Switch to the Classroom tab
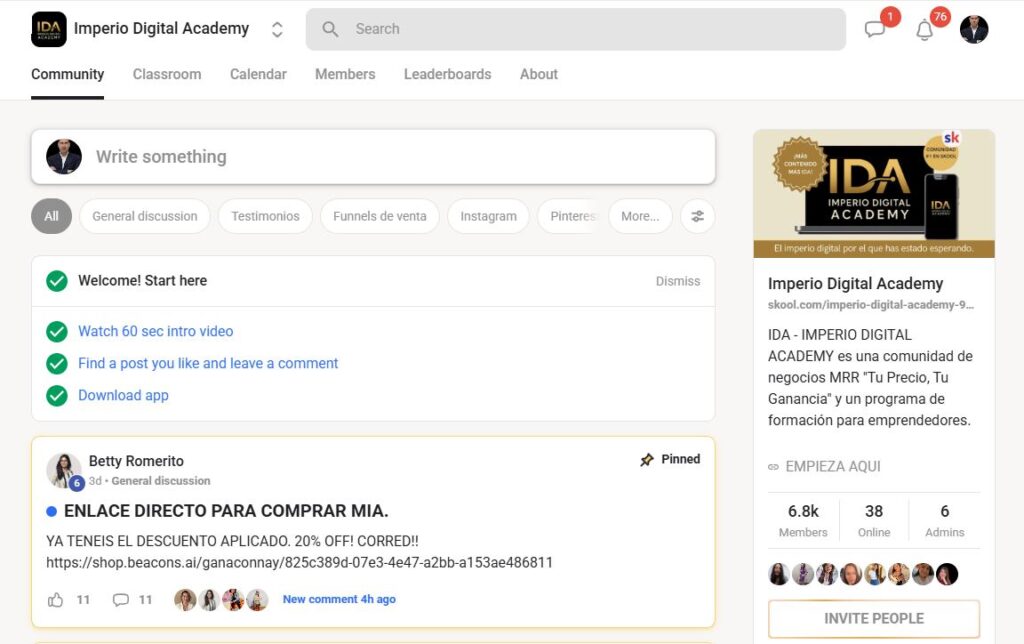The image size is (1024, 644). 167,74
